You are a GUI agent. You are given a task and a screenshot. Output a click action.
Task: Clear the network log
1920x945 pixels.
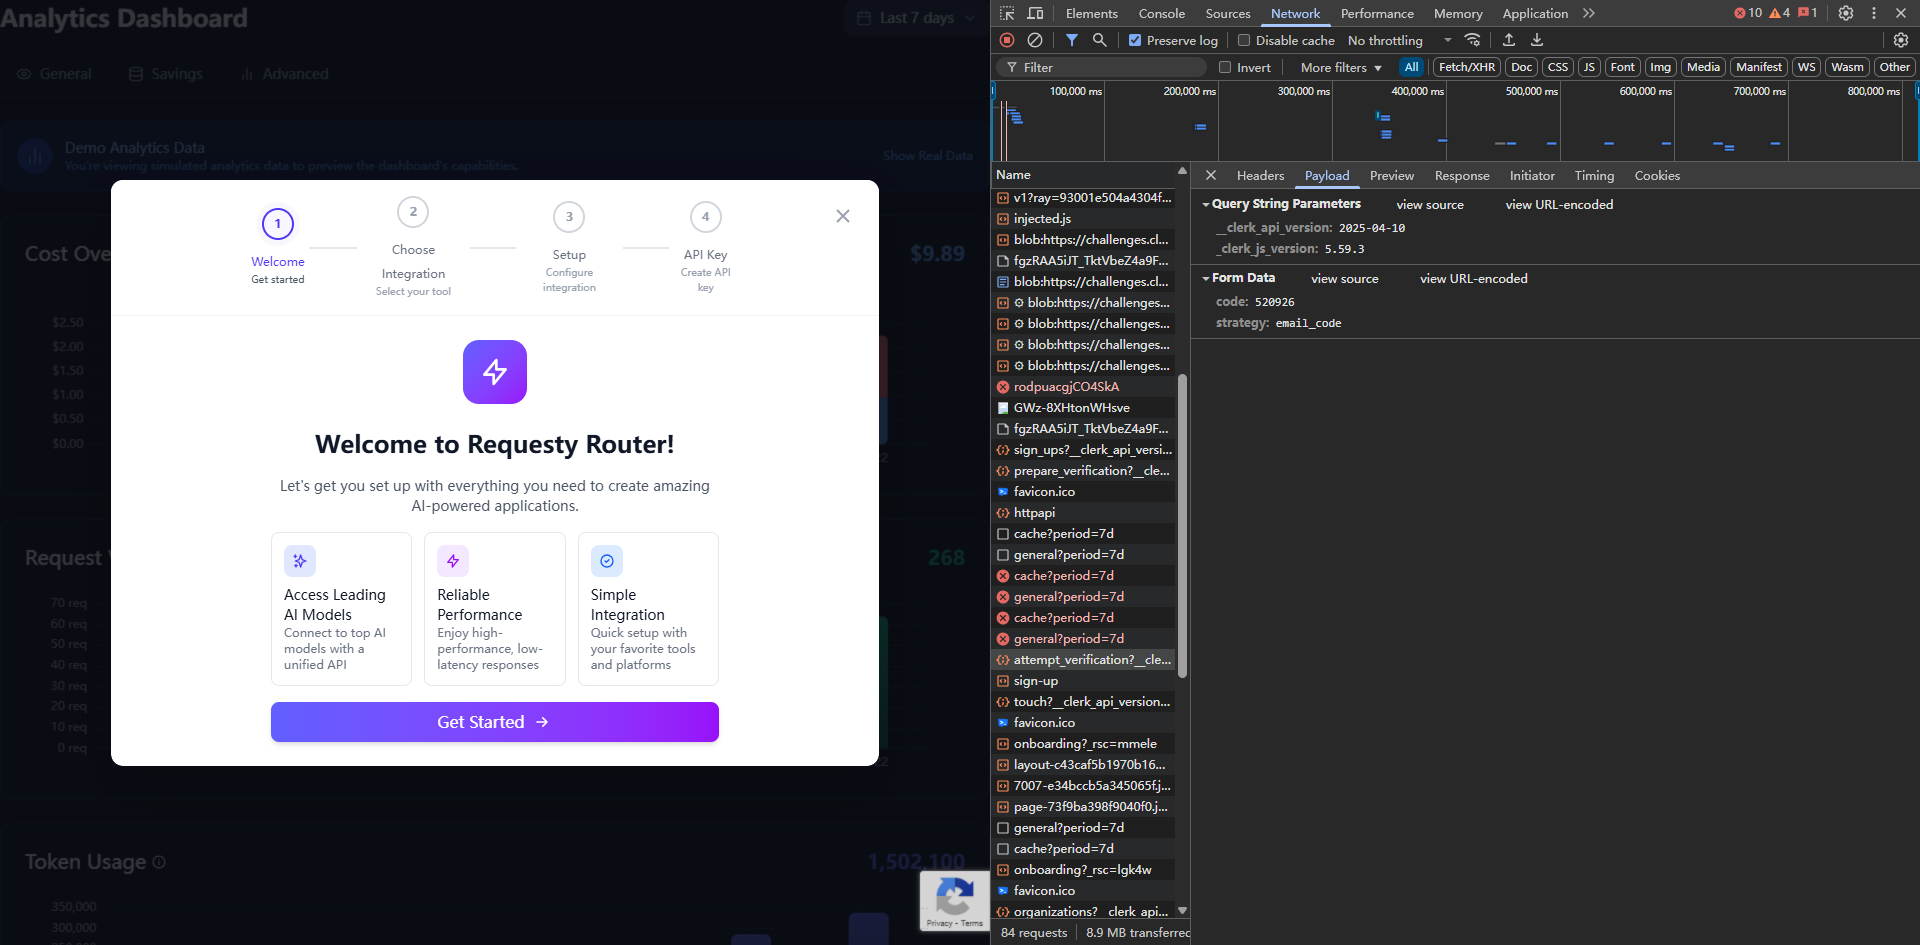pyautogui.click(x=1035, y=40)
